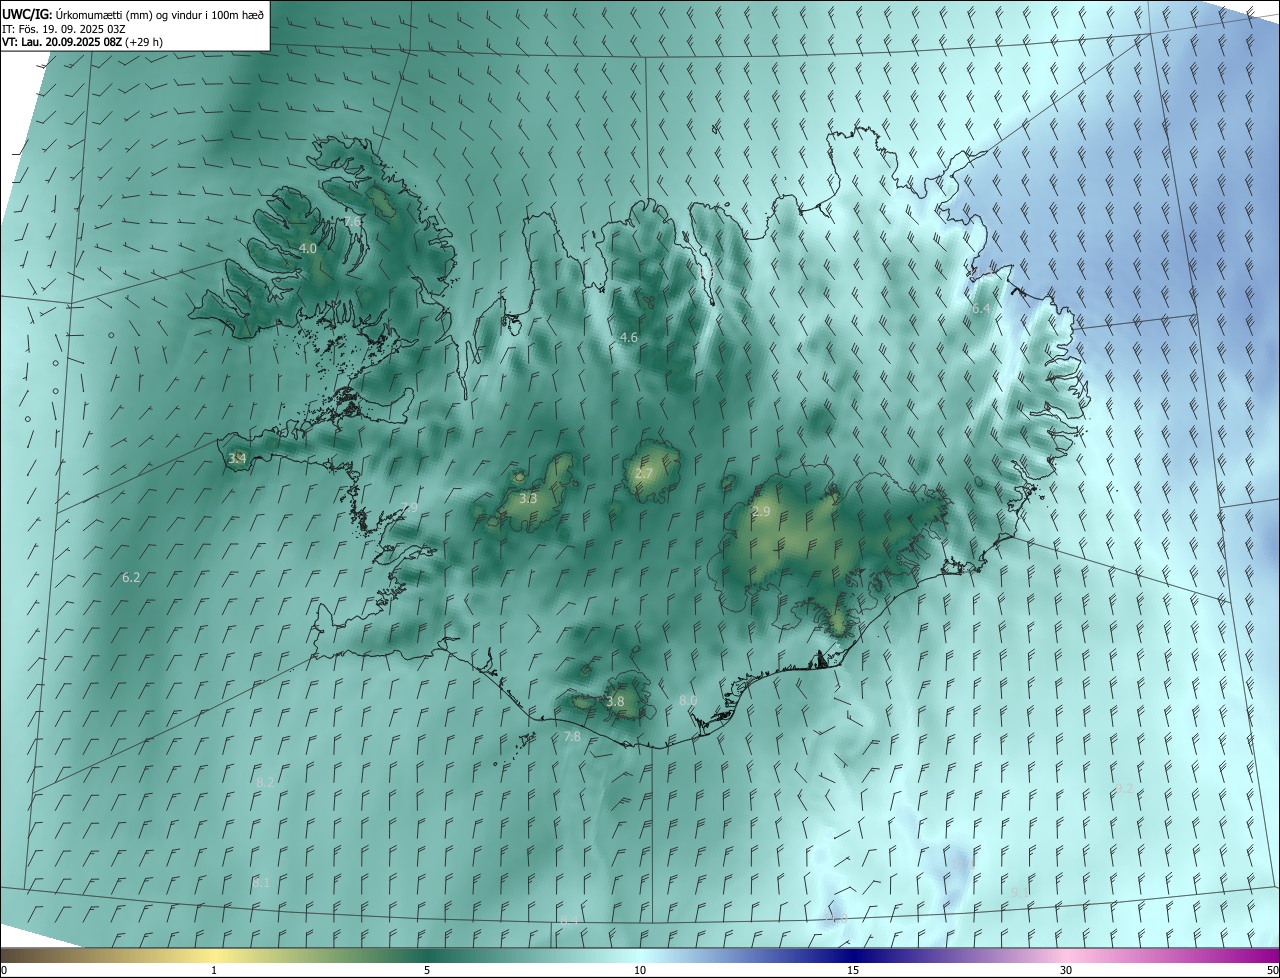
Task: Click the 4.0 value in the Westfjords
Action: pos(308,248)
